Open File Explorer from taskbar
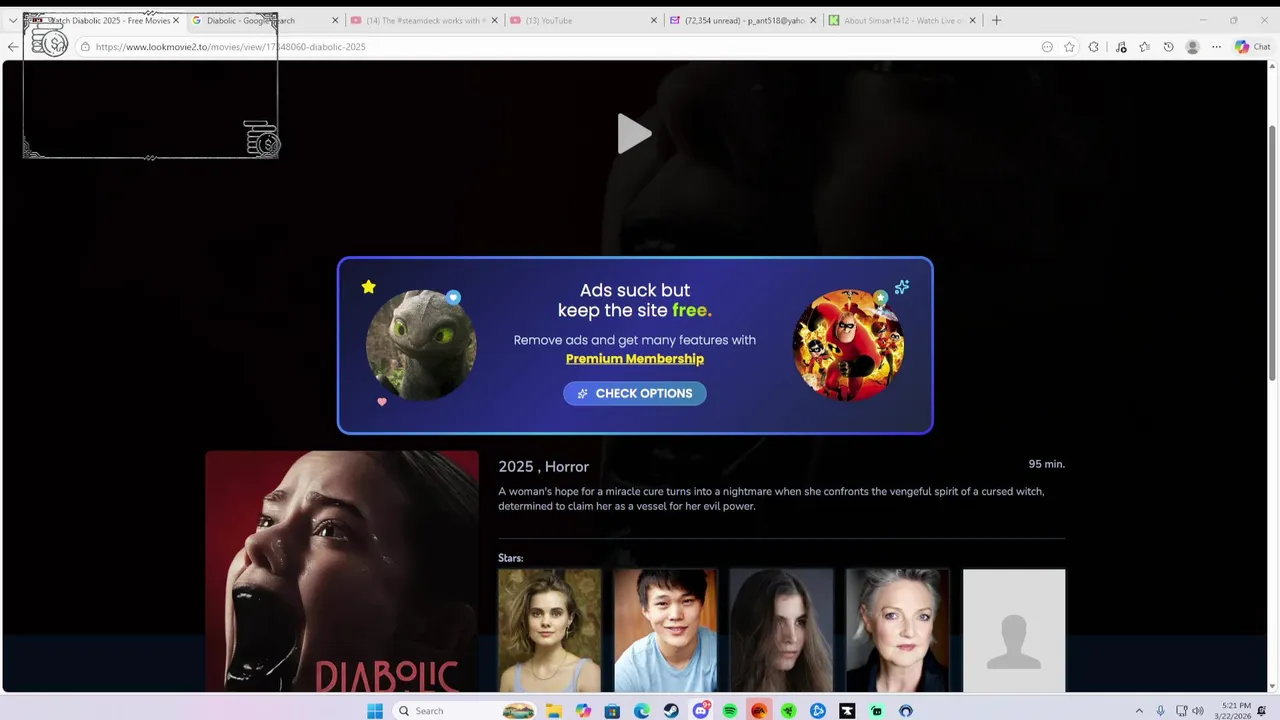The image size is (1280, 720). 554,711
